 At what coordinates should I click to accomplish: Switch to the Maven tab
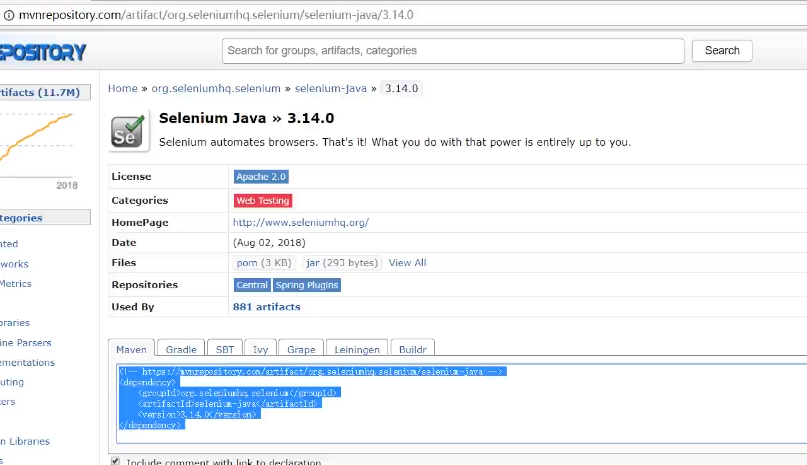[131, 349]
